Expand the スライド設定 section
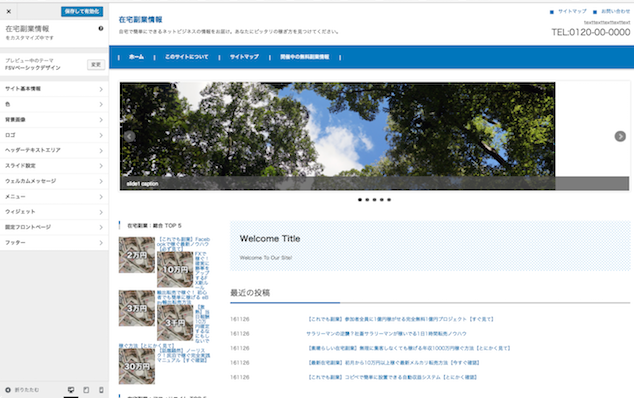 (x=54, y=166)
